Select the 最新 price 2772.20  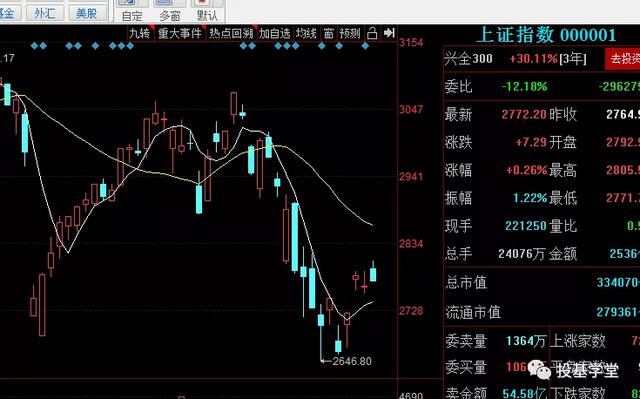[524, 114]
